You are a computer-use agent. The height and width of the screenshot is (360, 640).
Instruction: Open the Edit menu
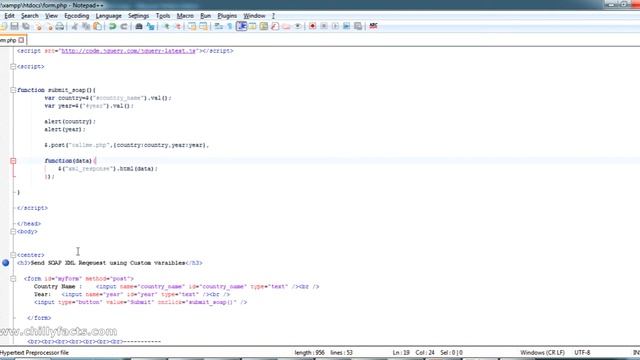9,16
